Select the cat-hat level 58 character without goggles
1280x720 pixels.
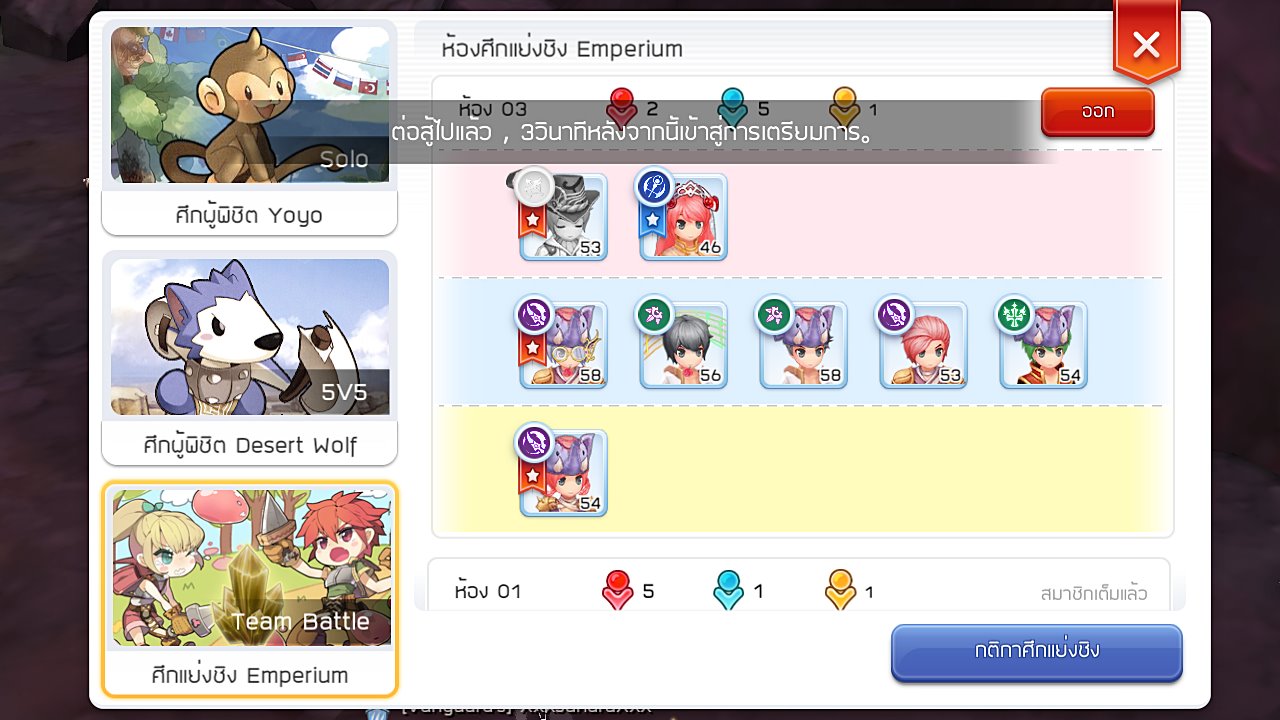803,345
